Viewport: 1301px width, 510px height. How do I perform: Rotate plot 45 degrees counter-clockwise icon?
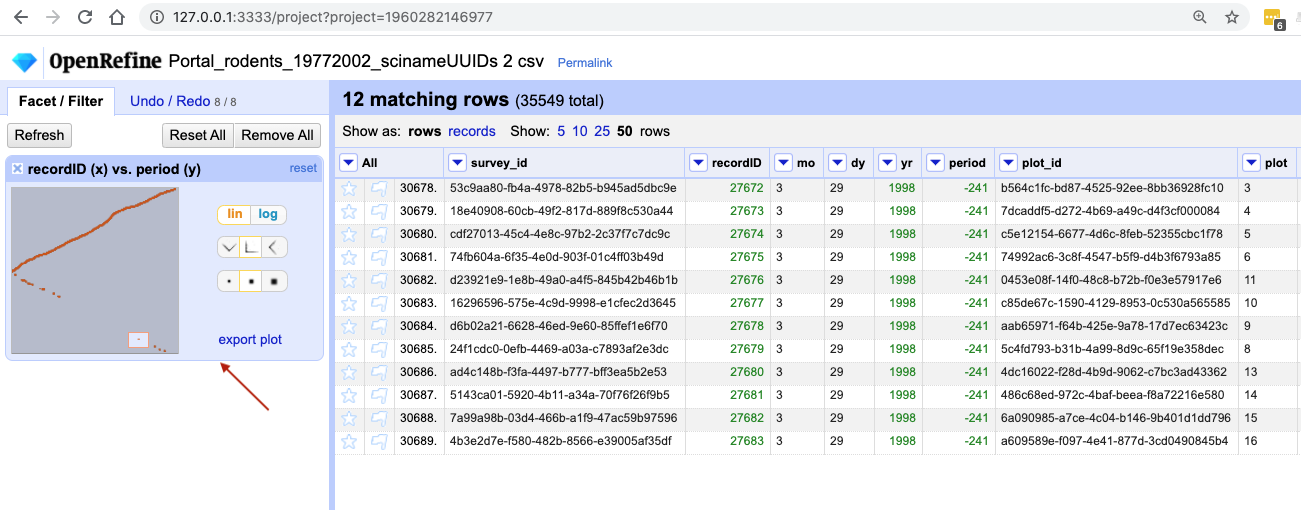click(229, 247)
